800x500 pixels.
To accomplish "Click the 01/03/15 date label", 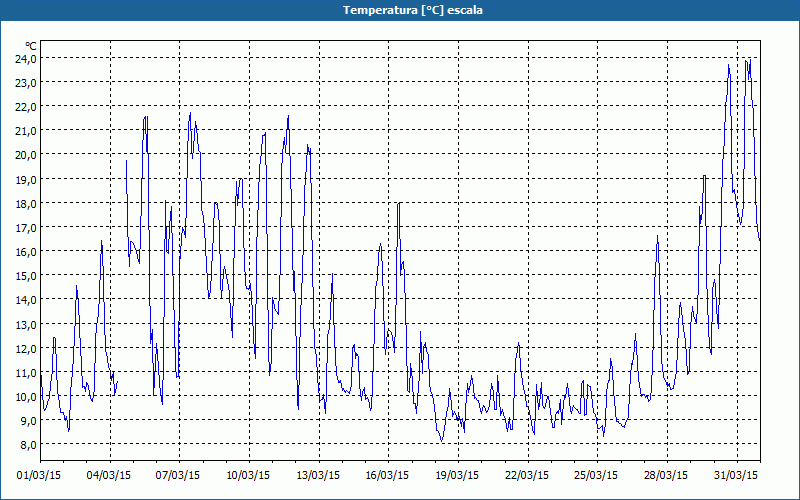I will 39,476.
